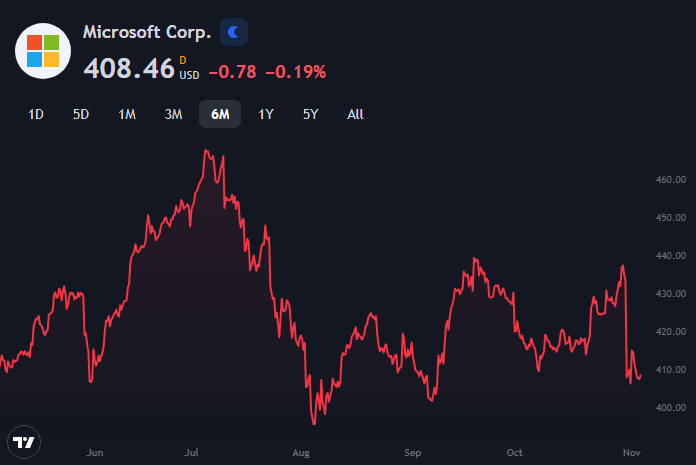The image size is (696, 465).
Task: Switch to the 1M range
Action: point(127,114)
